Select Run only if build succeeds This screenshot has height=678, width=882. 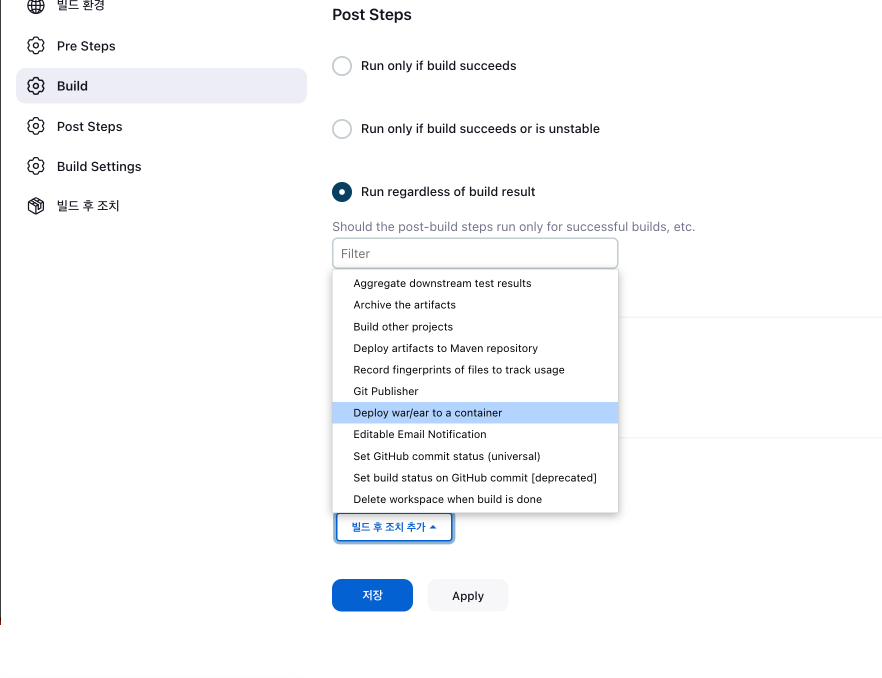(342, 66)
